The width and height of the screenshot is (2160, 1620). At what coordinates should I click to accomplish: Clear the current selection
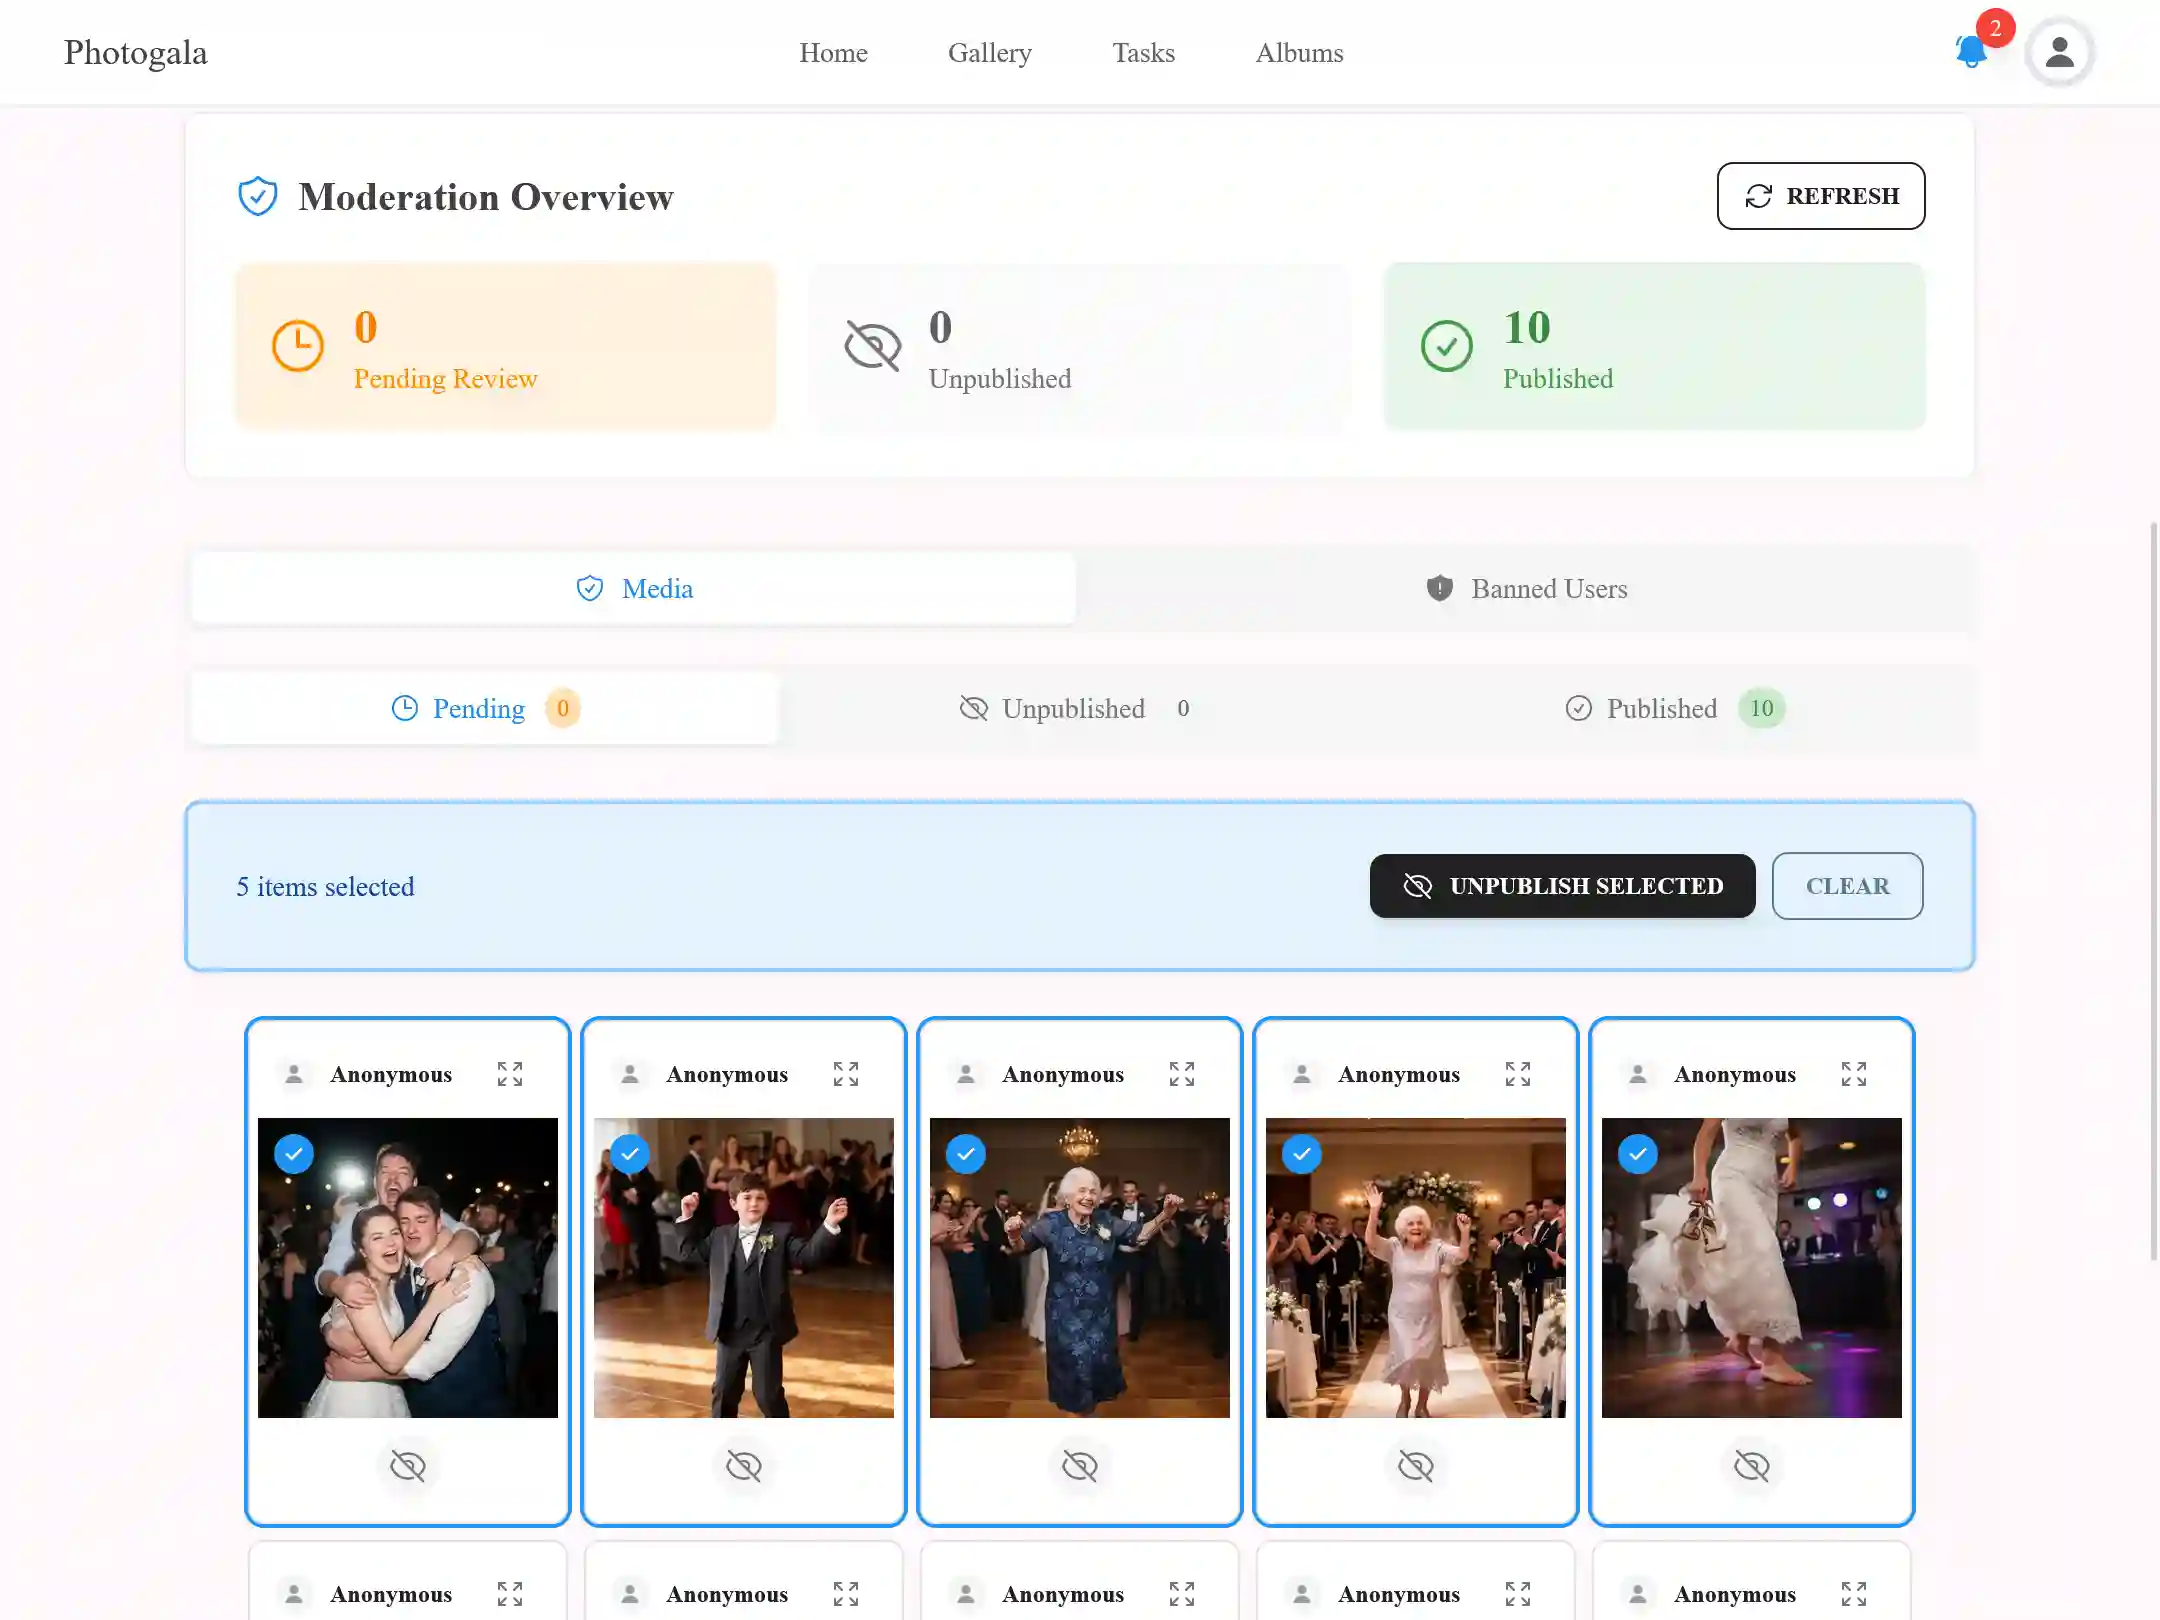1847,886
